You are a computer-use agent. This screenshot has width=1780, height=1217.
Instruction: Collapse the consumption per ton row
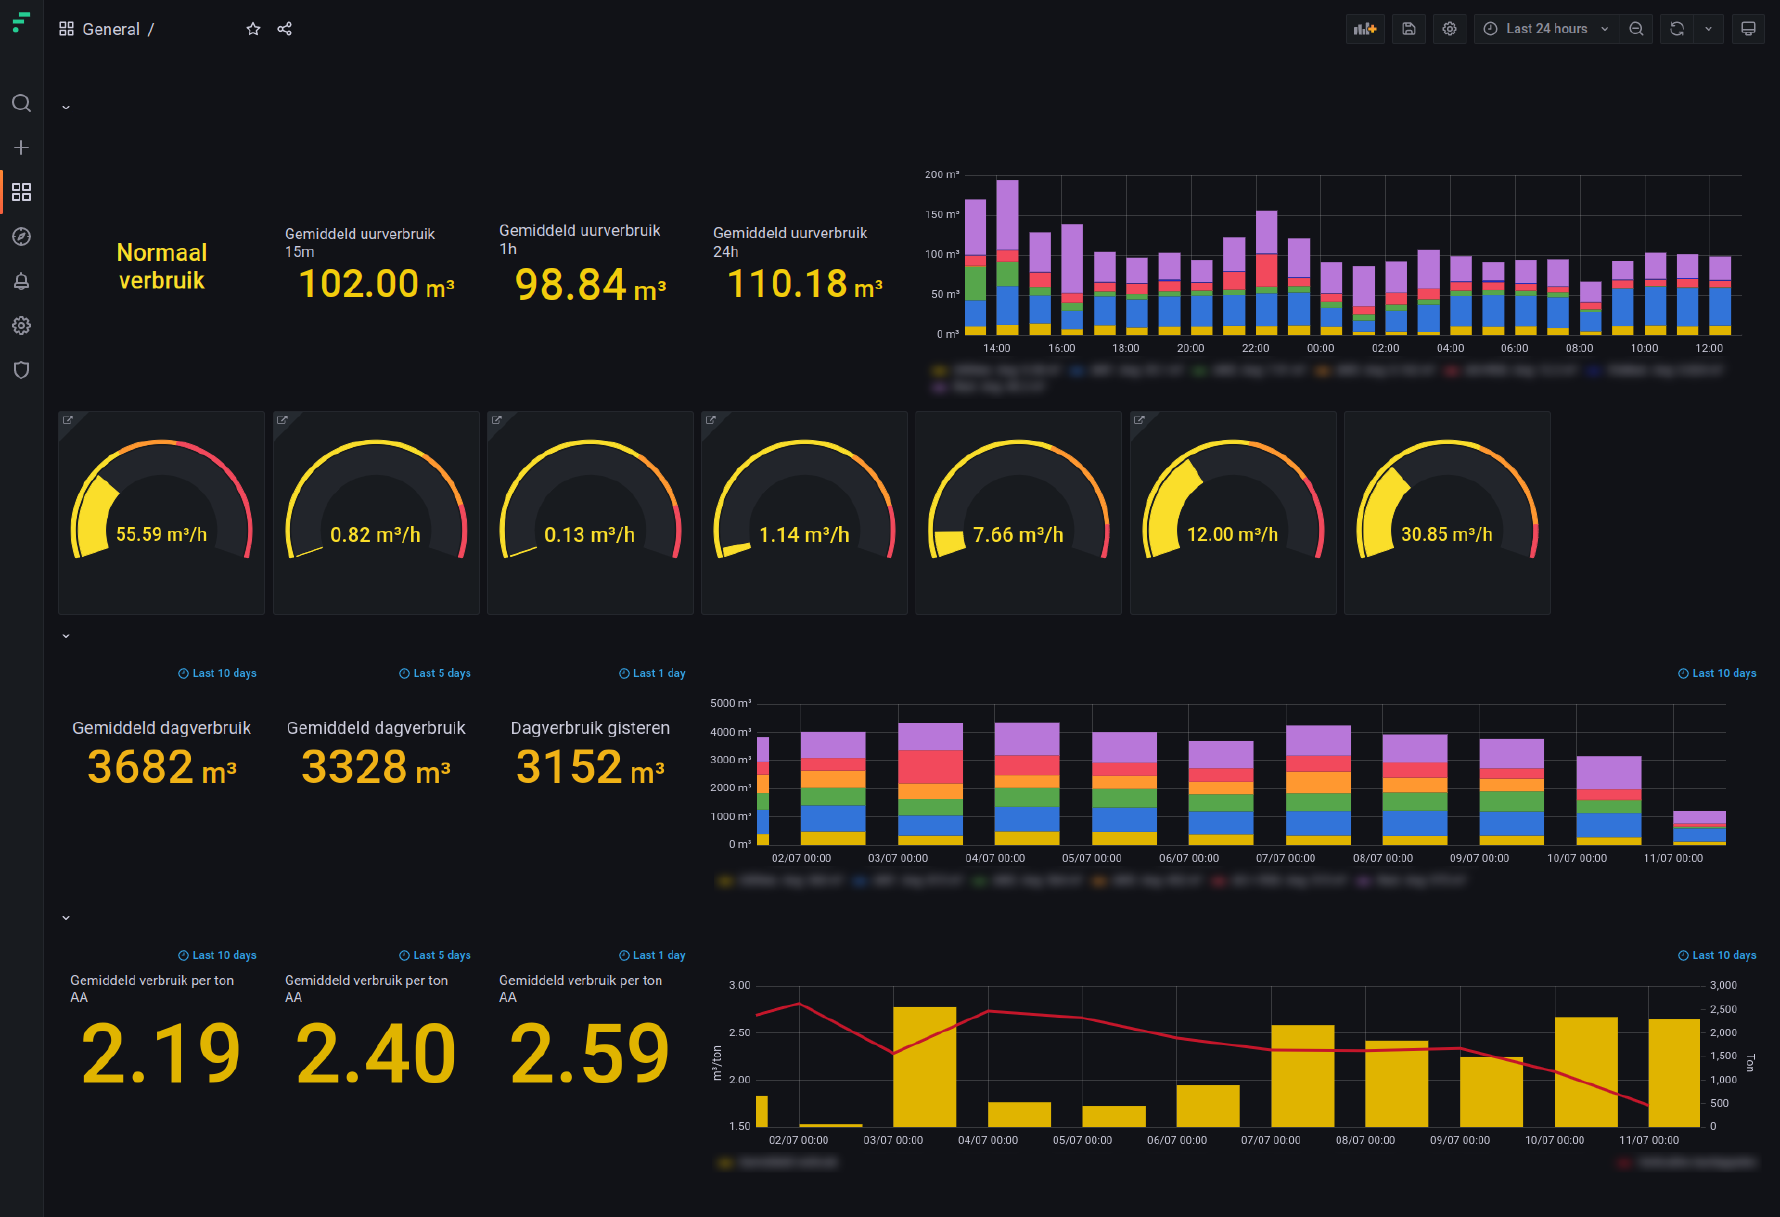point(66,918)
